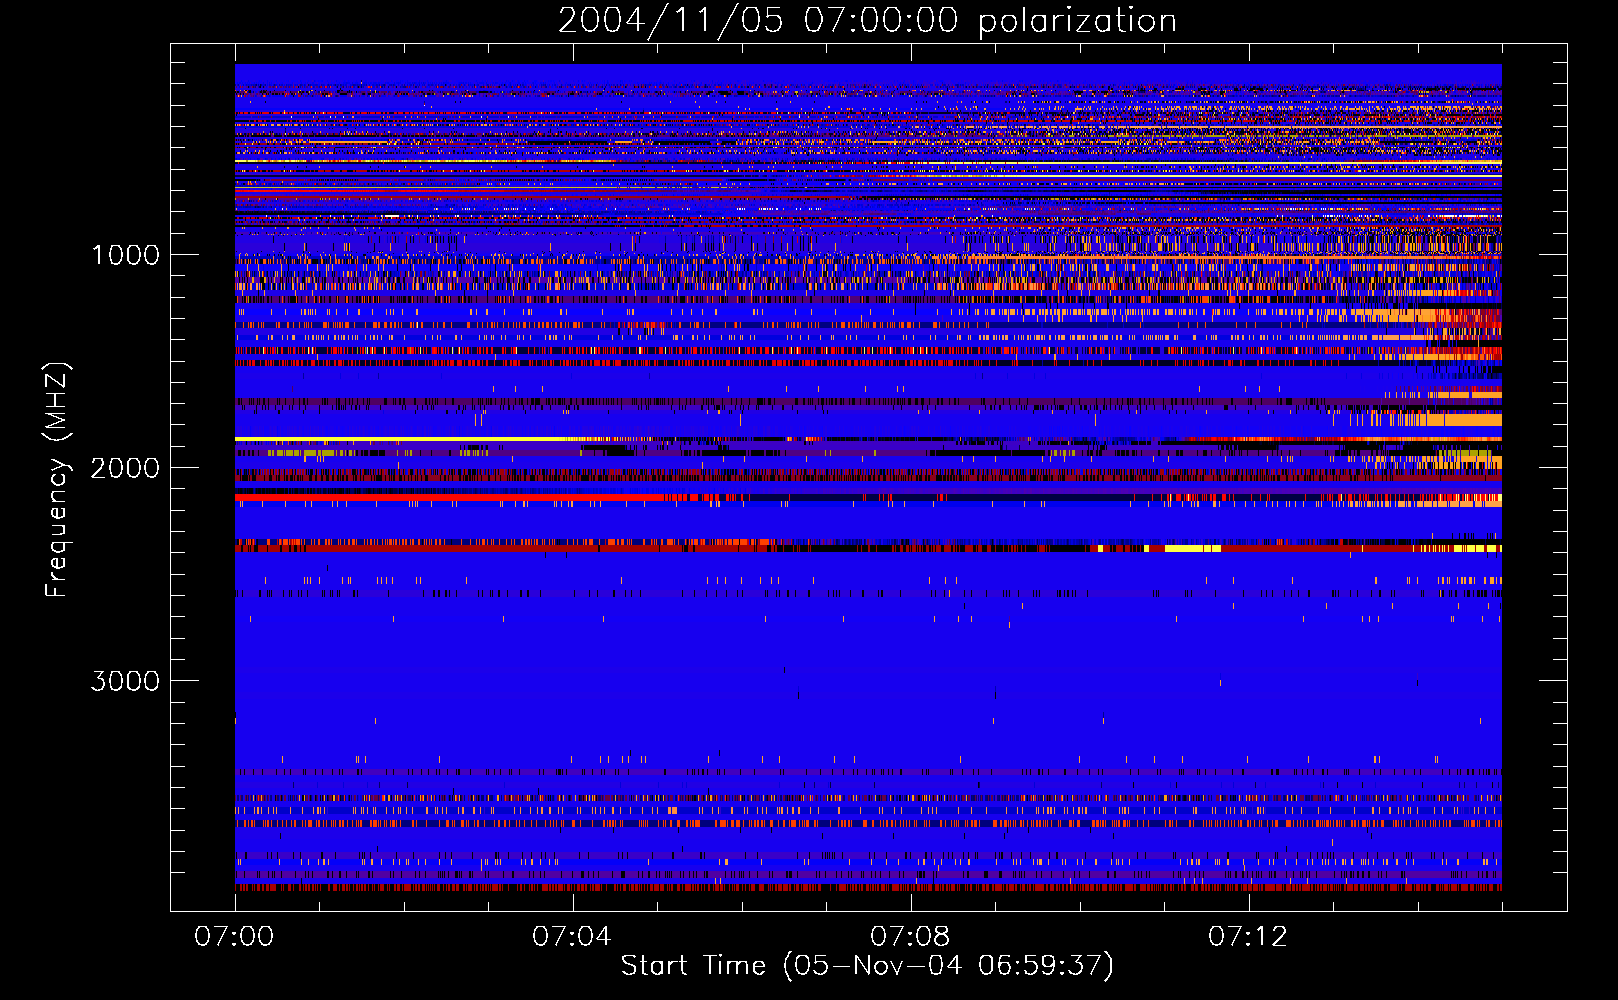1618x1000 pixels.
Task: Click the 3000 frequency tick label
Action: [x=126, y=681]
